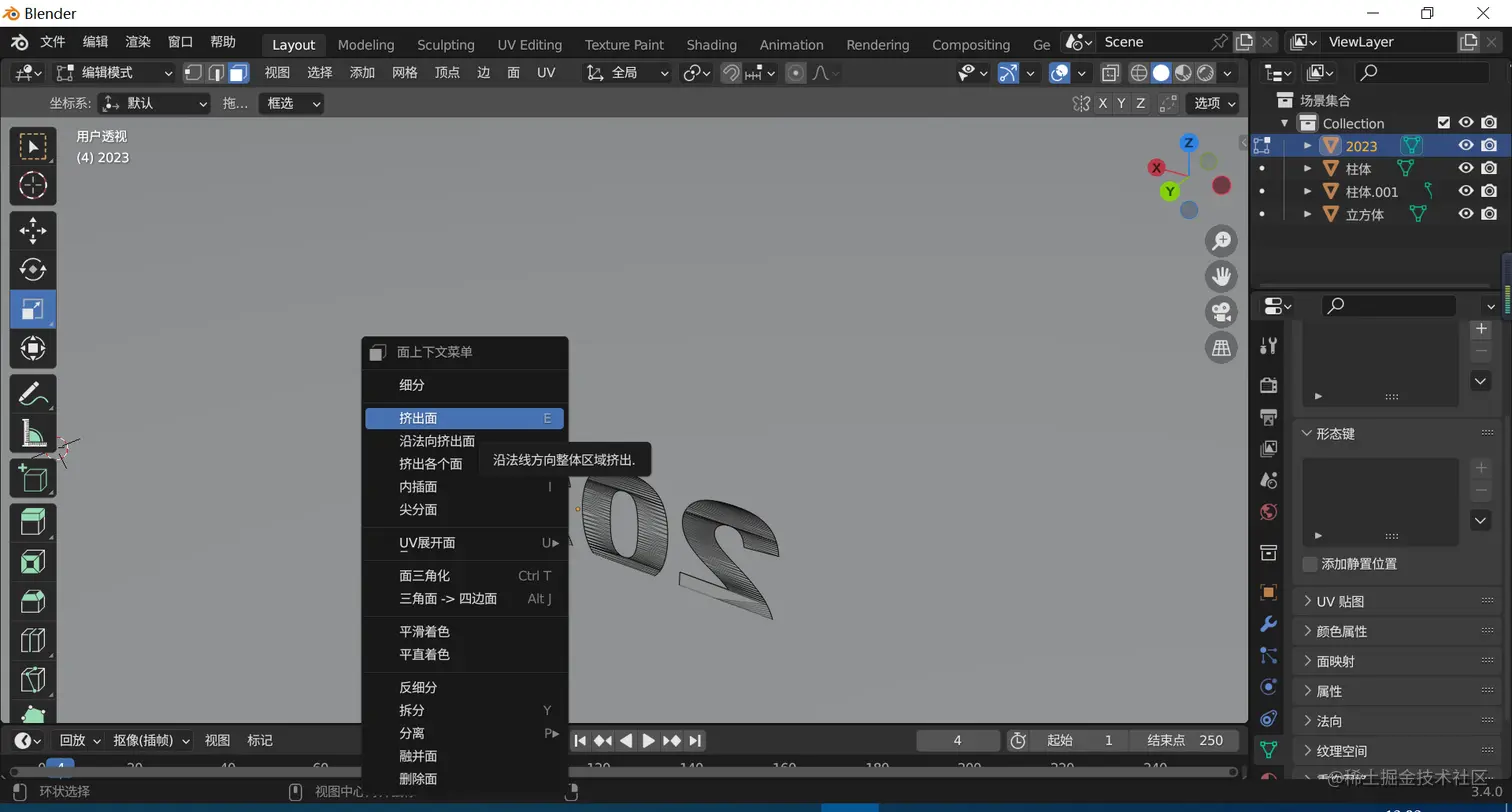Activate the Knife tool
Viewport: 1512px width, 812px height.
(x=33, y=679)
